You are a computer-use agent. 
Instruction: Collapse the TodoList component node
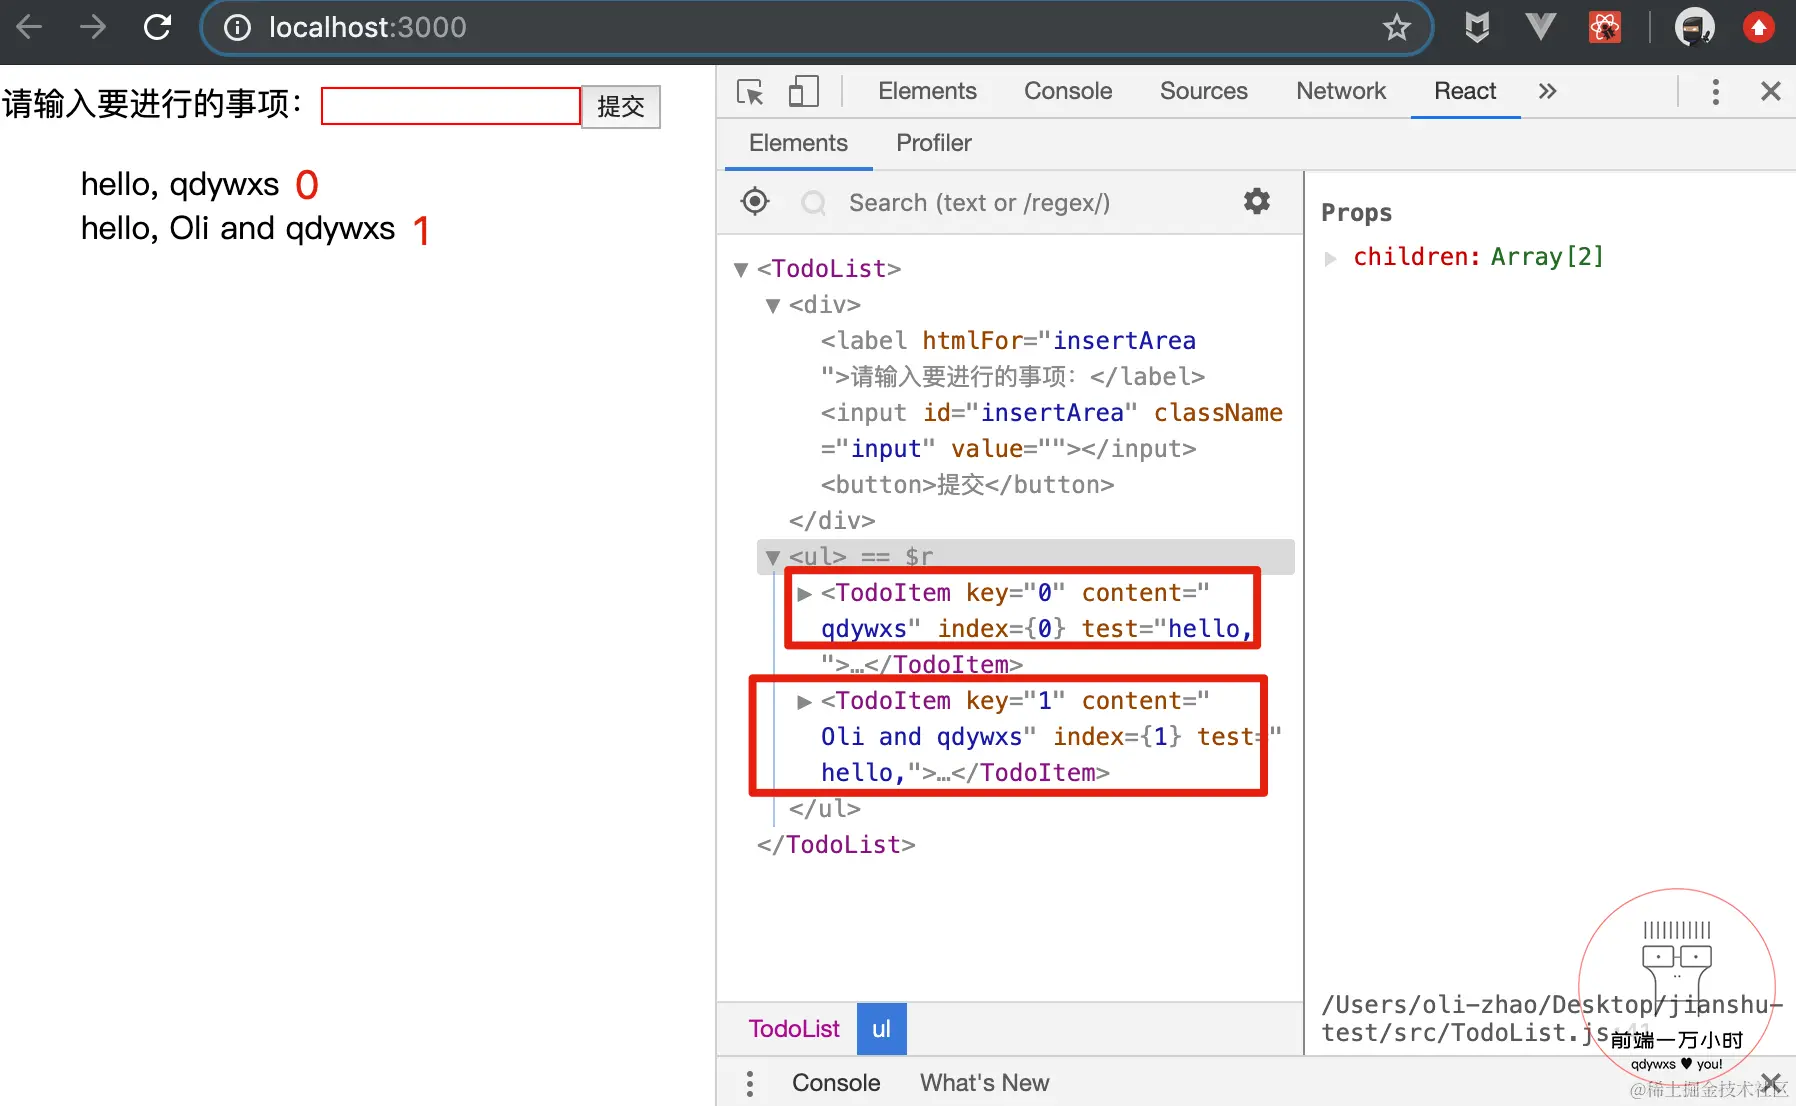(x=741, y=269)
